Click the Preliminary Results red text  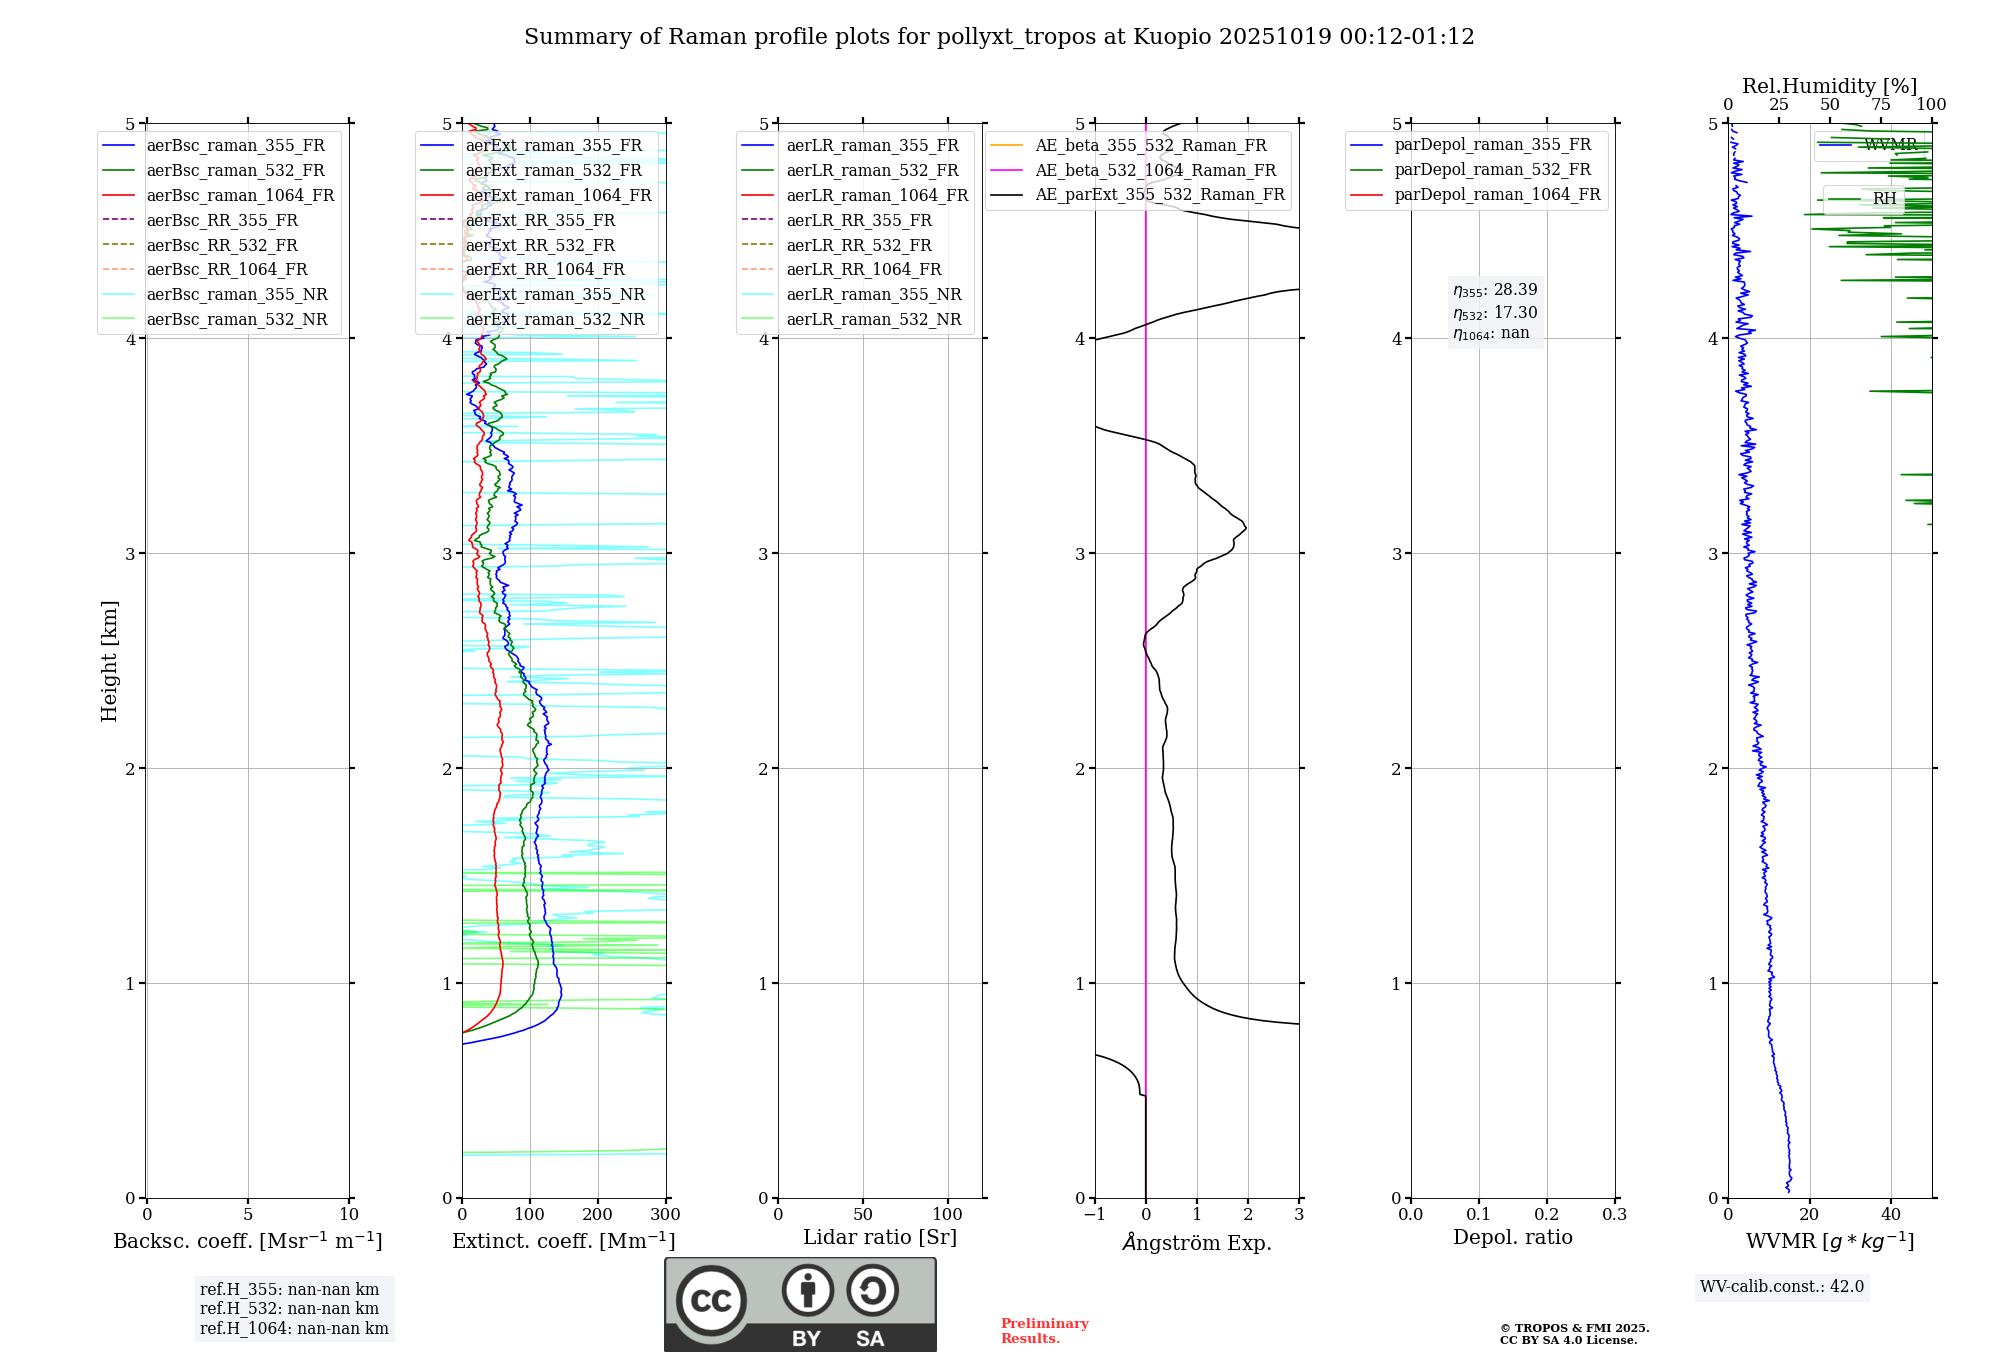tap(1044, 1330)
